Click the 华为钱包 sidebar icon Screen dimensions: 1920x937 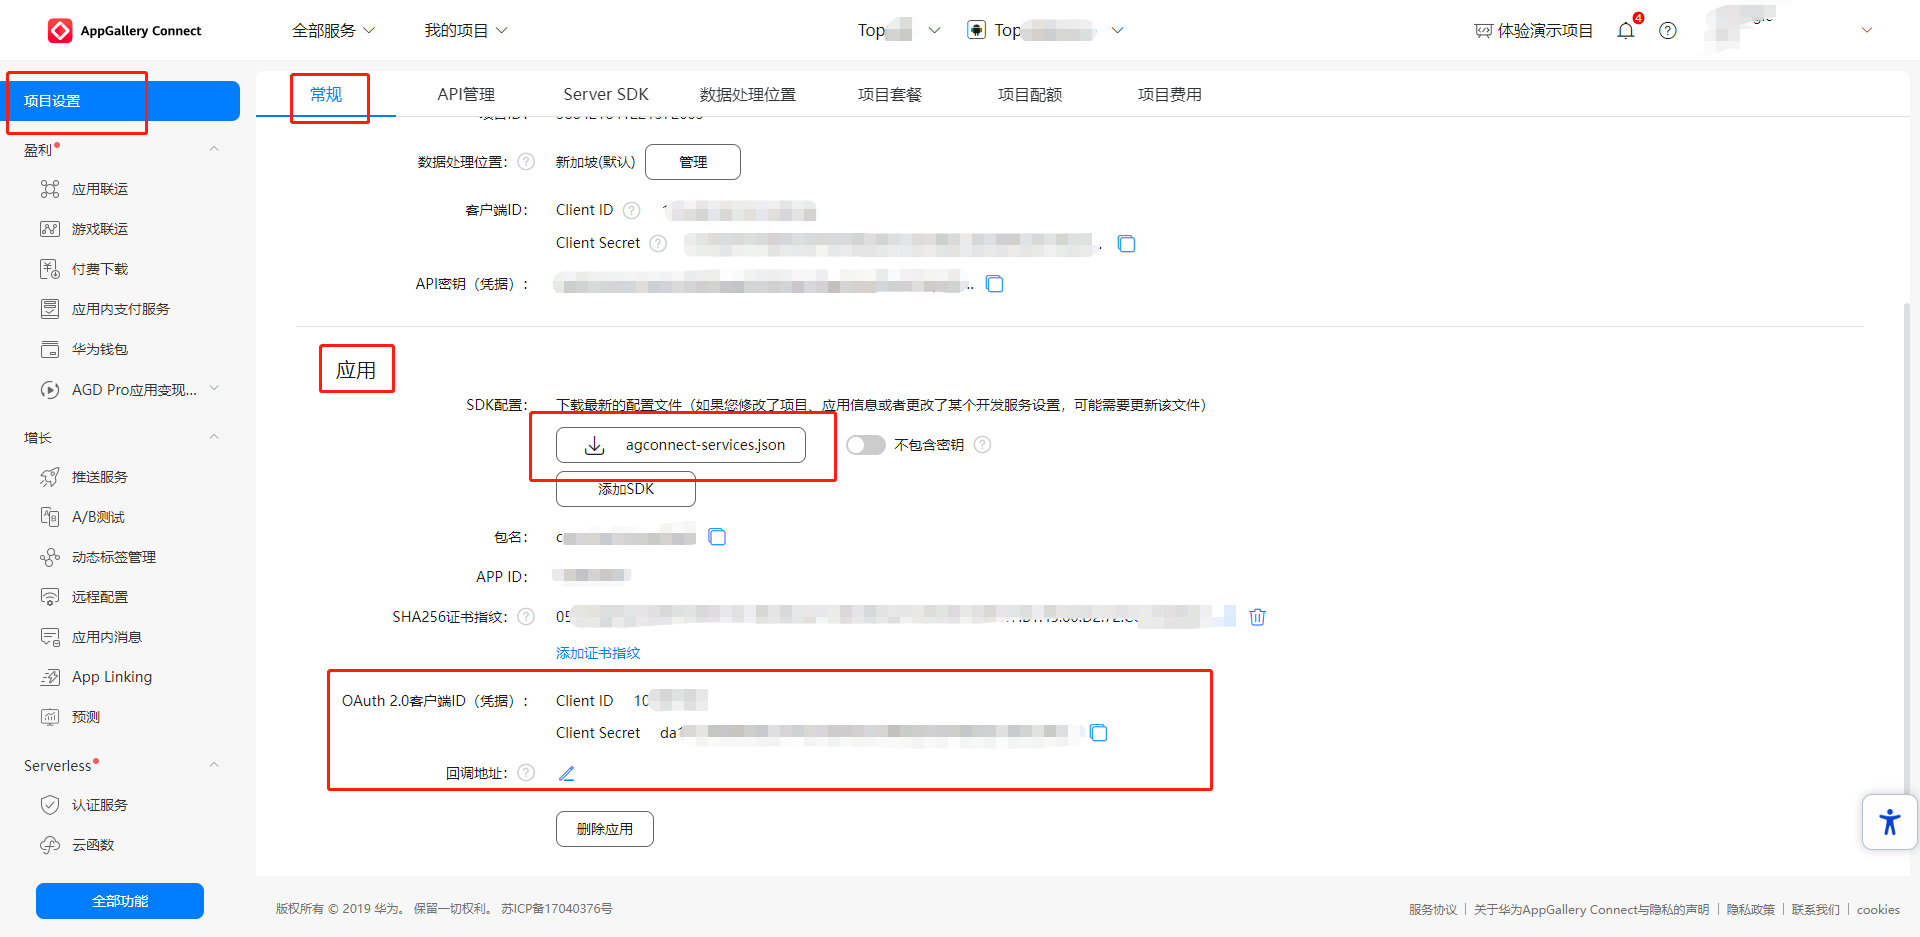pos(50,349)
